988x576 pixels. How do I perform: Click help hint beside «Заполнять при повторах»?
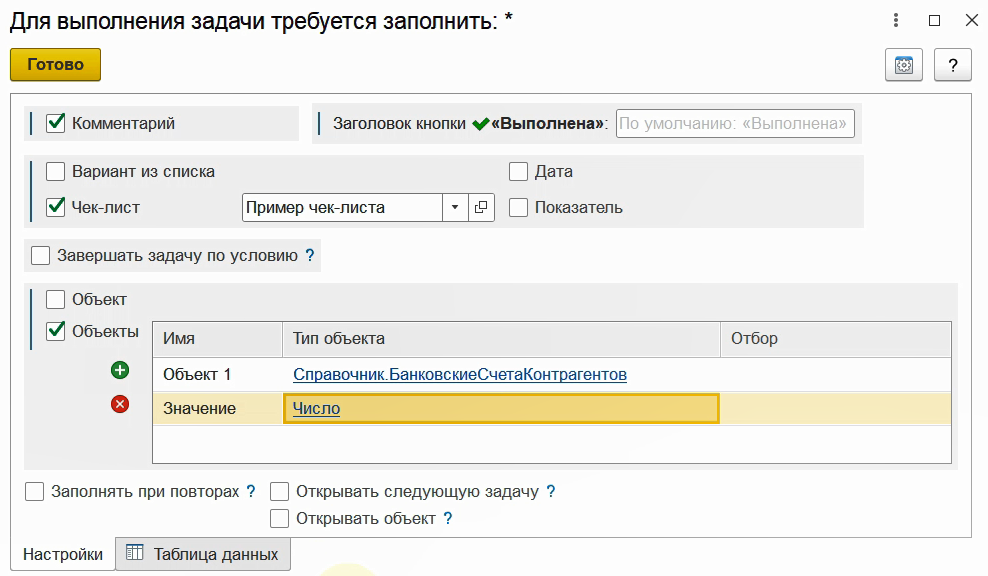pyautogui.click(x=251, y=492)
